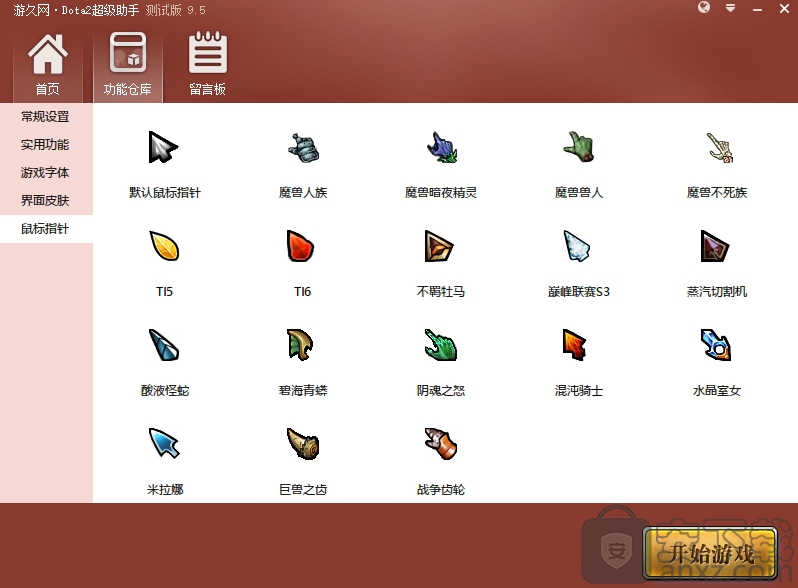Viewport: 798px width, 588px height.
Task: Go to the 首页 home tab
Action: [48, 65]
